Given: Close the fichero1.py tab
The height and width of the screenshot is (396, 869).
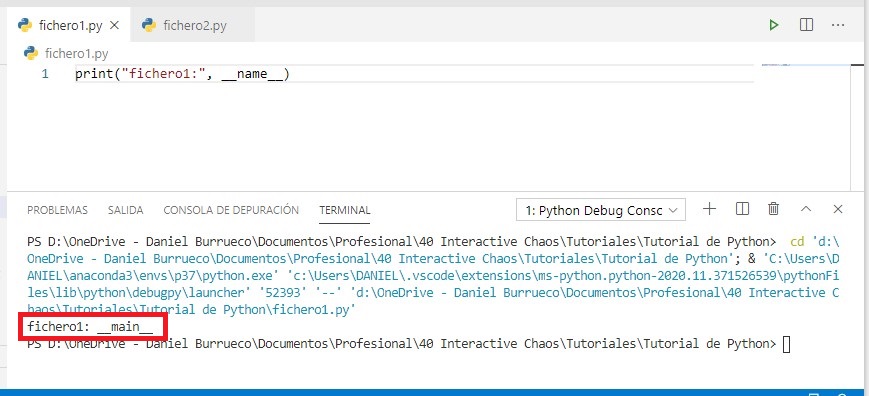Looking at the screenshot, I should pos(114,25).
